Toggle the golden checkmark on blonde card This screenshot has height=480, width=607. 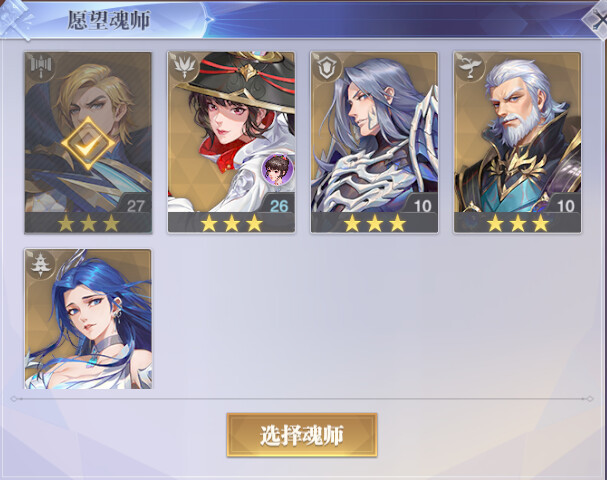coord(88,144)
